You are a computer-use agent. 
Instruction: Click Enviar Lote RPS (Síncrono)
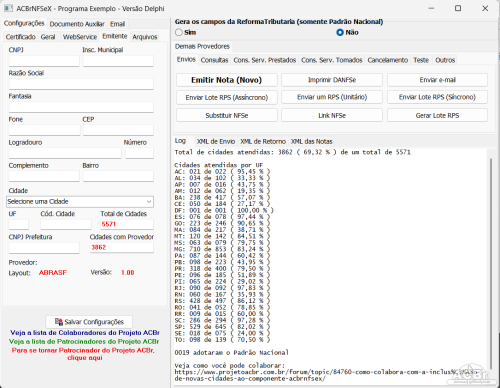pos(437,97)
